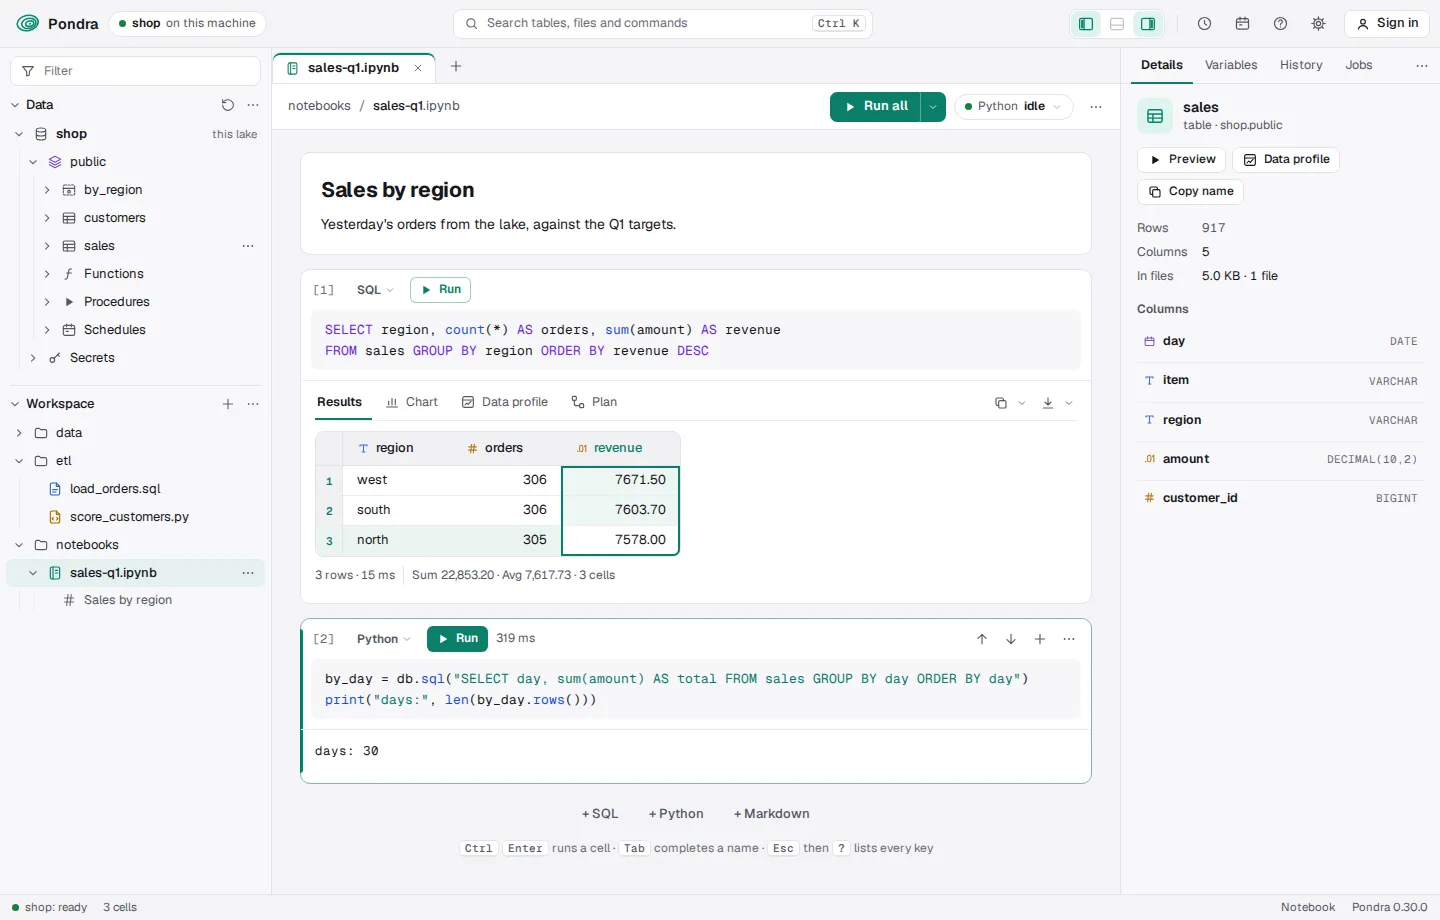Switch to the History tab
1440x920 pixels.
[x=1301, y=65]
